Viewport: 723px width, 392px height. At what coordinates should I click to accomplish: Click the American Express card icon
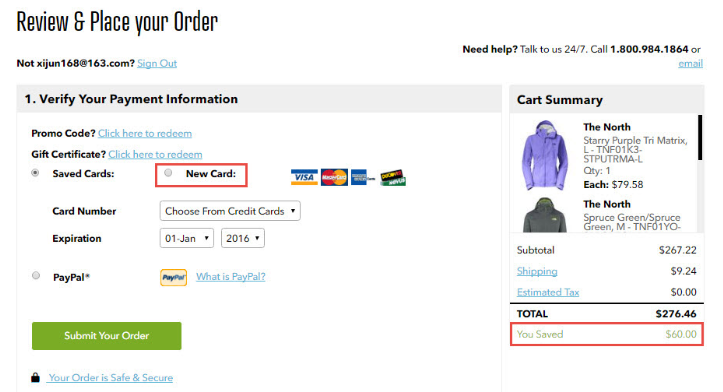362,177
